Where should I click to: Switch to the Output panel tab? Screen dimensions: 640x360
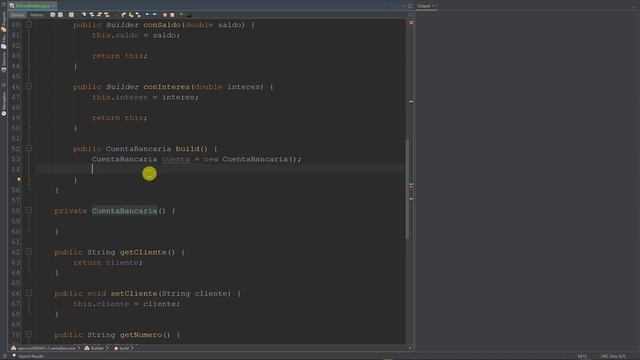click(x=424, y=6)
